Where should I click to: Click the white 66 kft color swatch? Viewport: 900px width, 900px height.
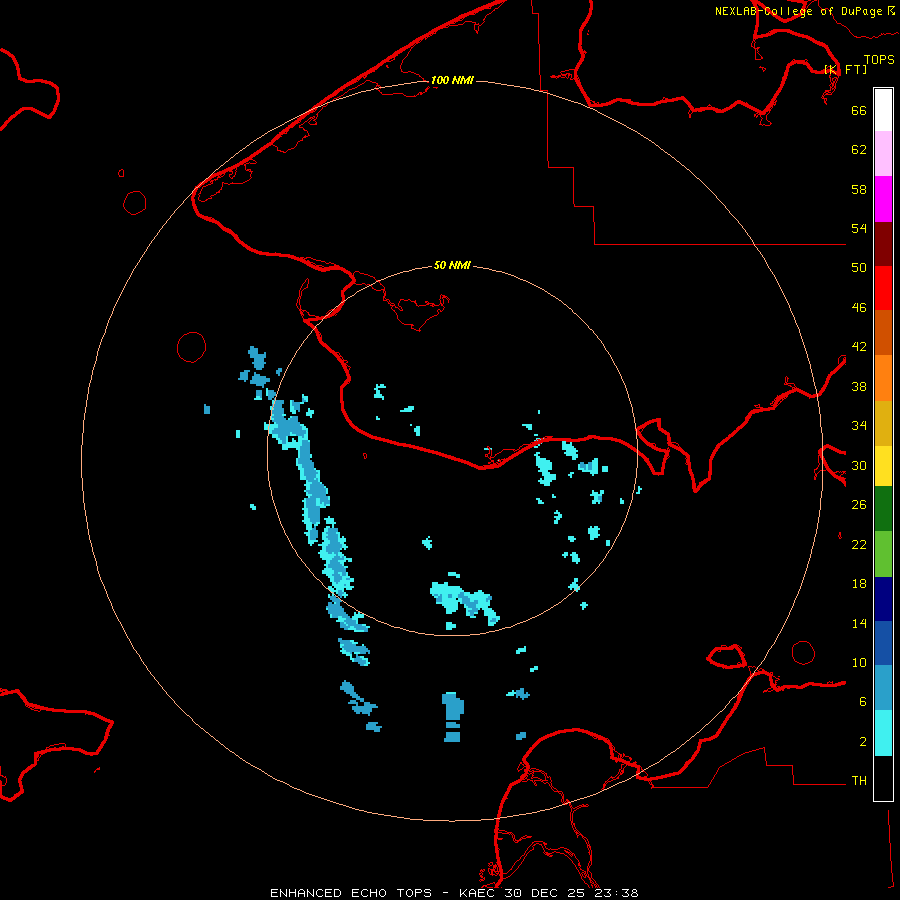pyautogui.click(x=883, y=110)
